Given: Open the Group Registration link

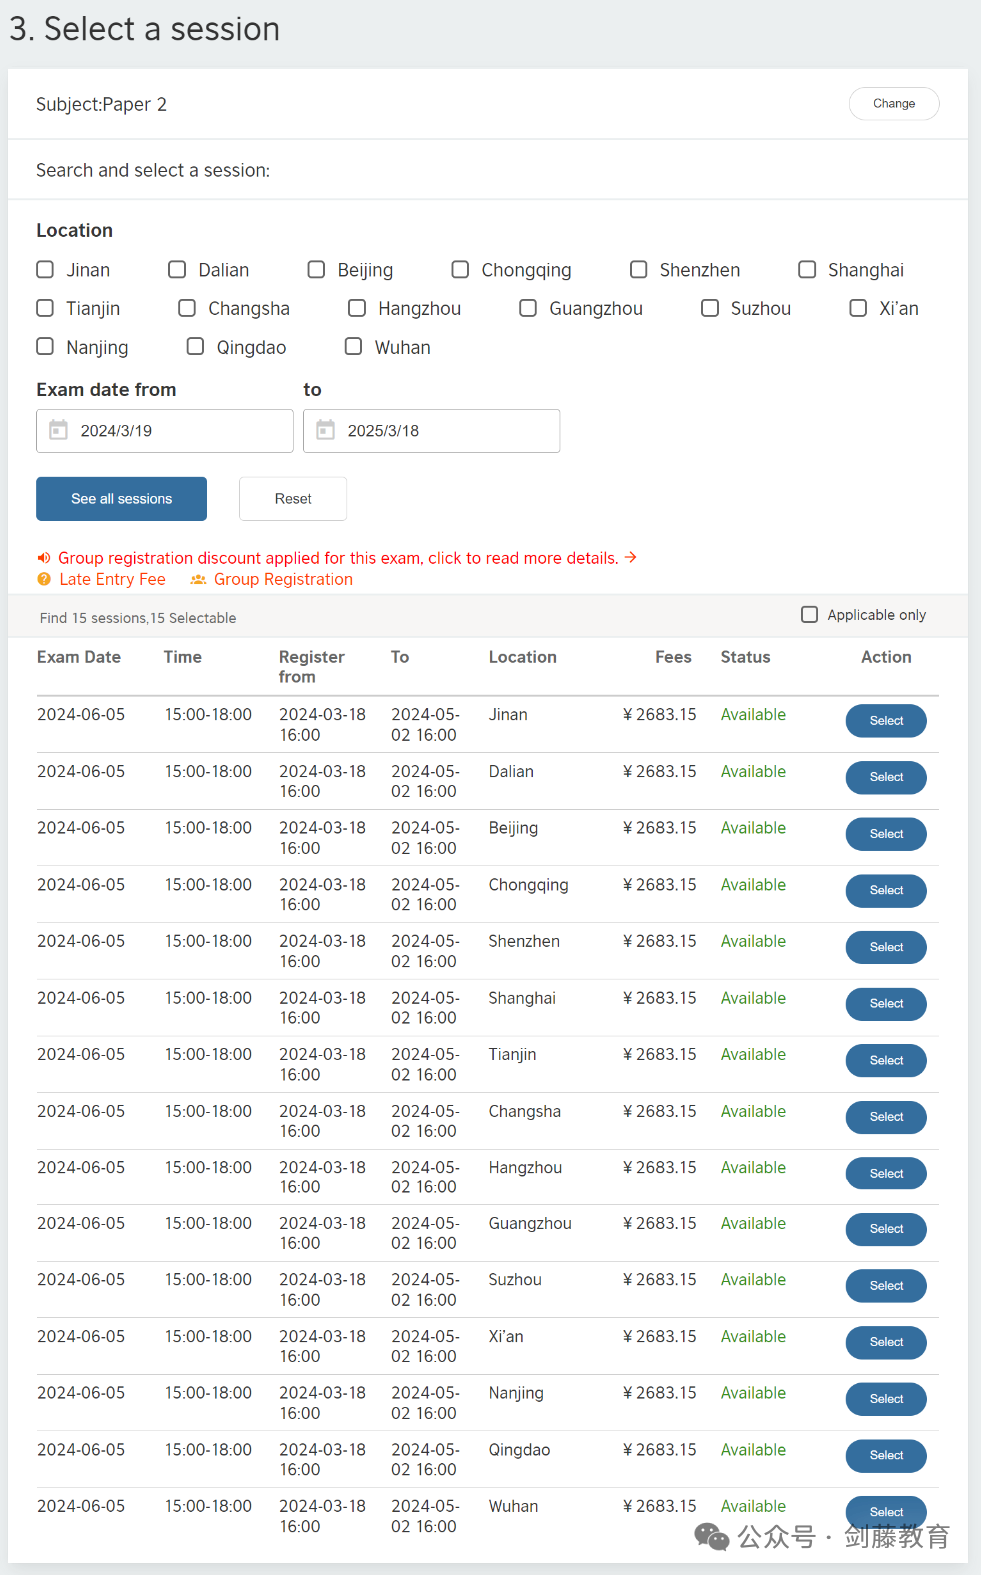Looking at the screenshot, I should click(283, 579).
